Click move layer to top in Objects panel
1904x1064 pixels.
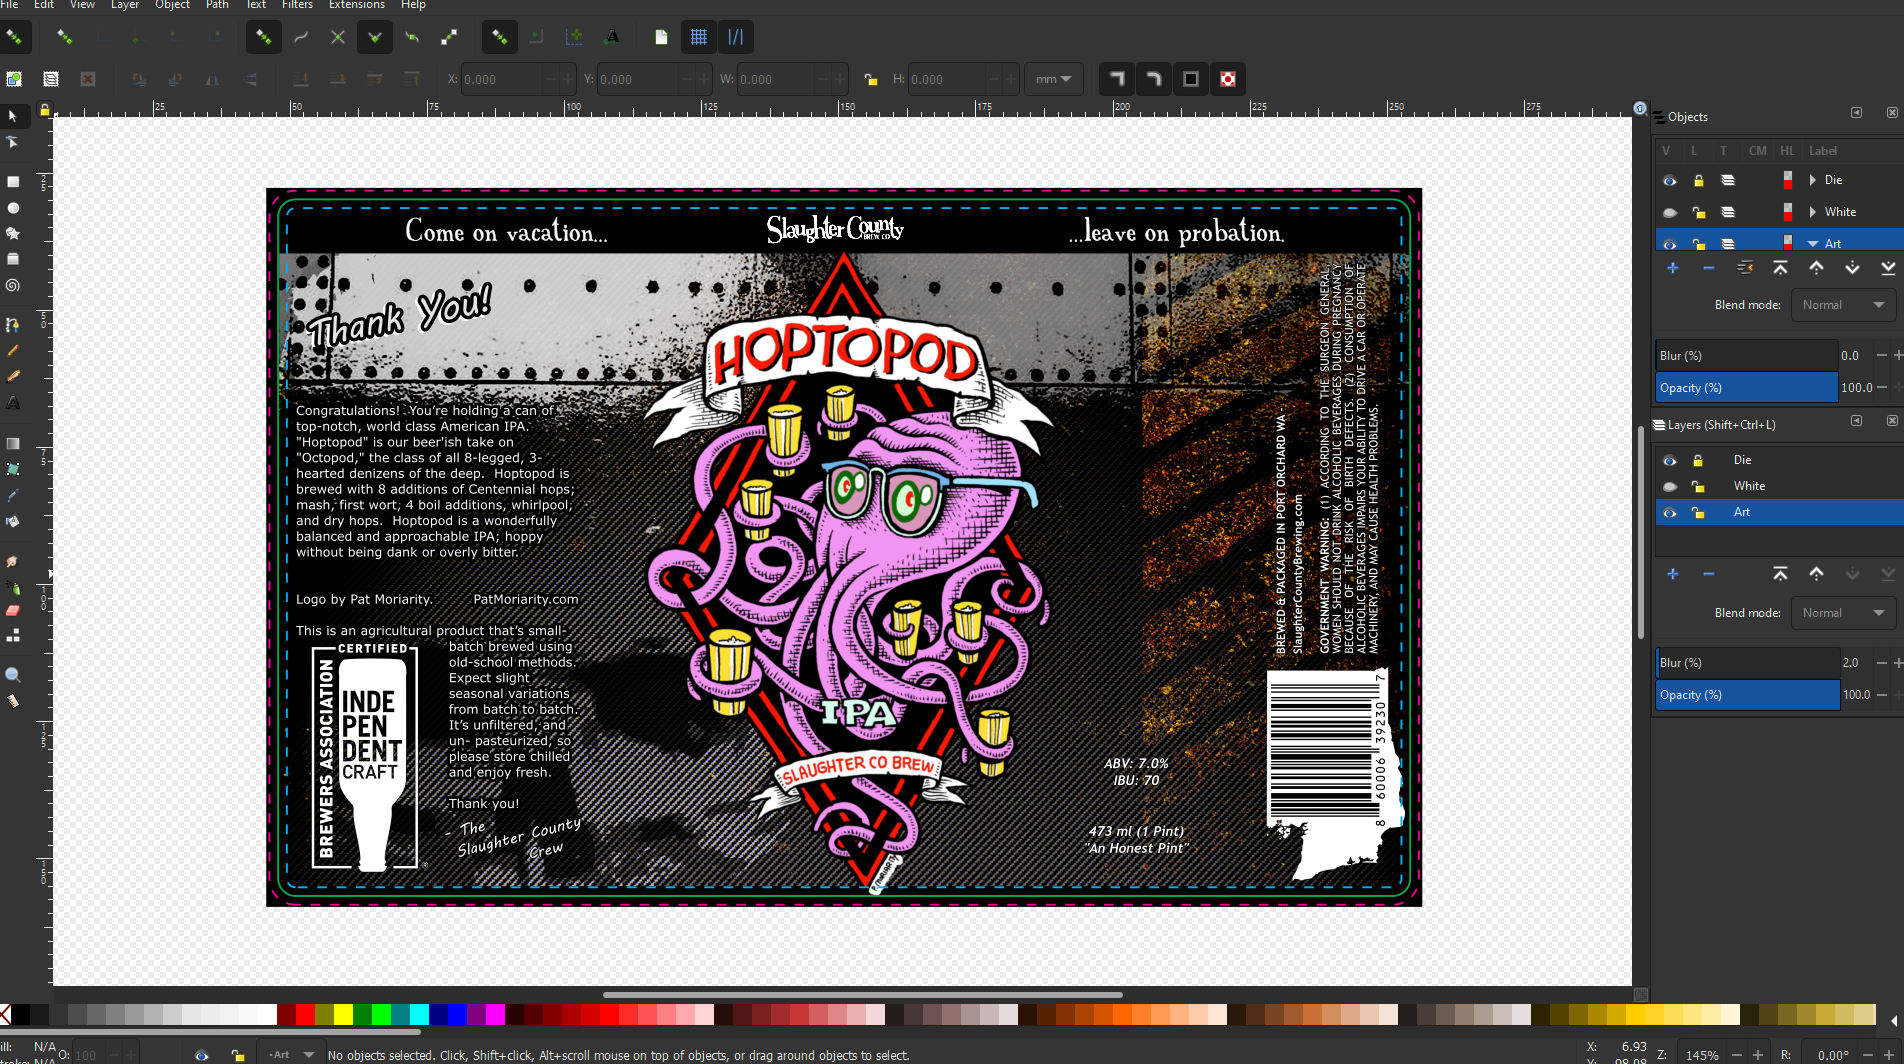pyautogui.click(x=1780, y=268)
